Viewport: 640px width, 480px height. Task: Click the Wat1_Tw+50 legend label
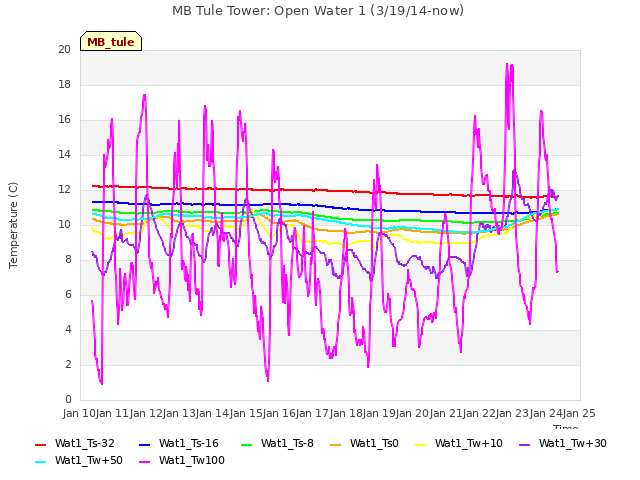pyautogui.click(x=89, y=460)
